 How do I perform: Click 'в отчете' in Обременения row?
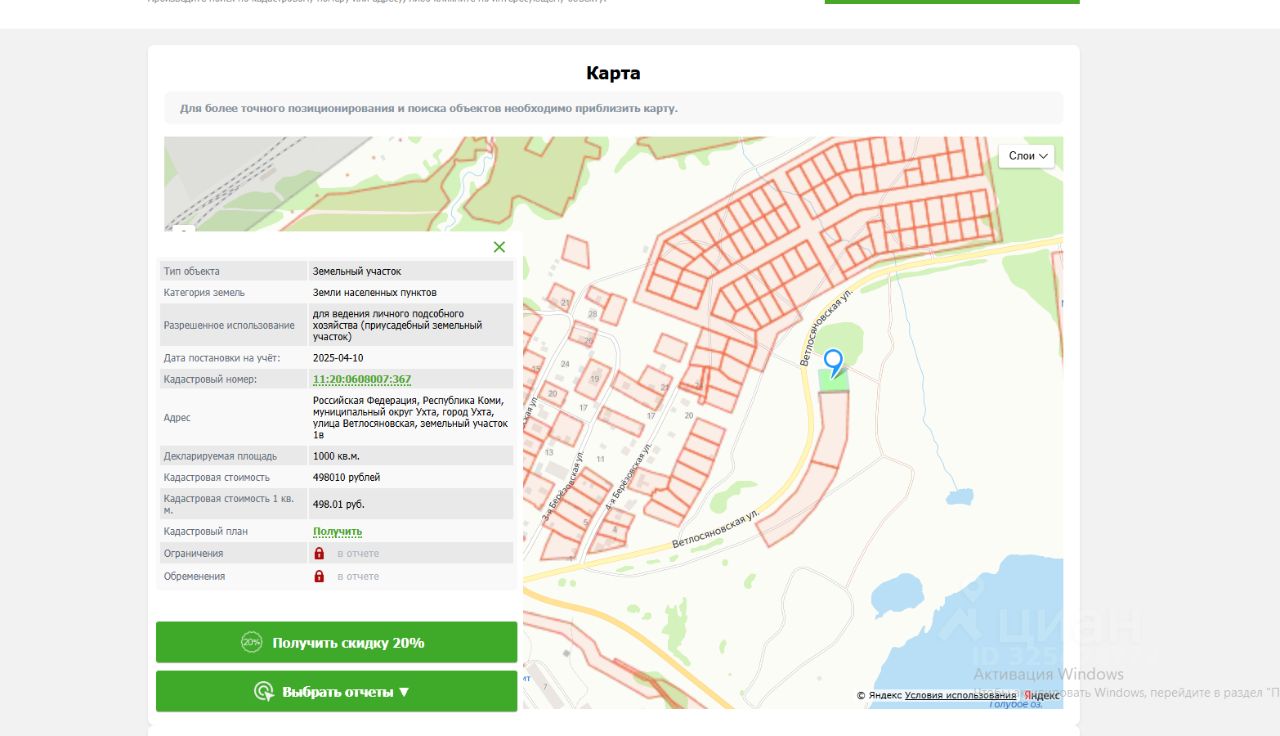(x=358, y=576)
